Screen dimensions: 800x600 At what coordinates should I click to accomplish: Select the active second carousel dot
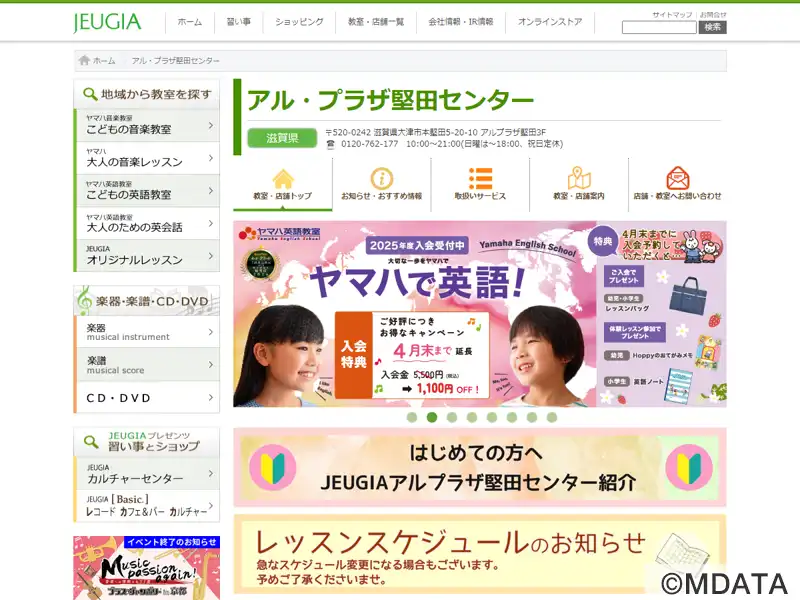[x=432, y=417]
